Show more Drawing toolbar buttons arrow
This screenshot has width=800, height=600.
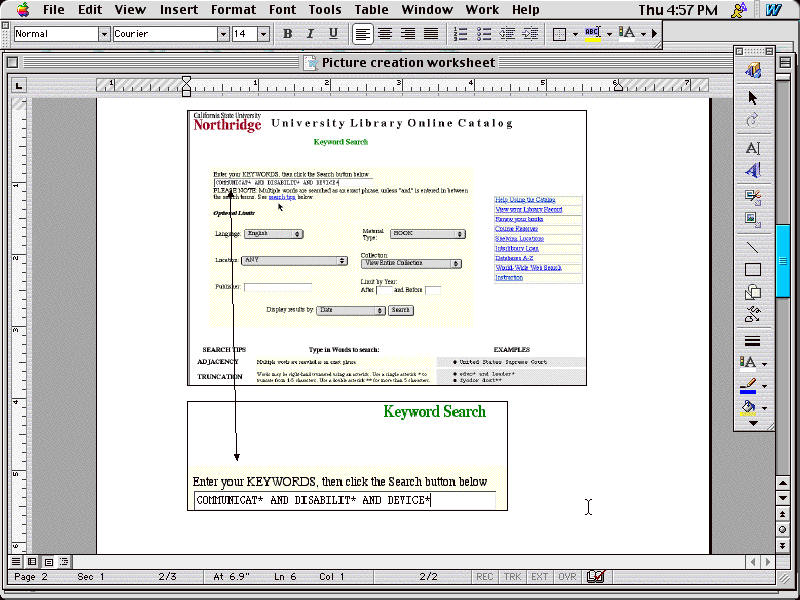pyautogui.click(x=754, y=423)
